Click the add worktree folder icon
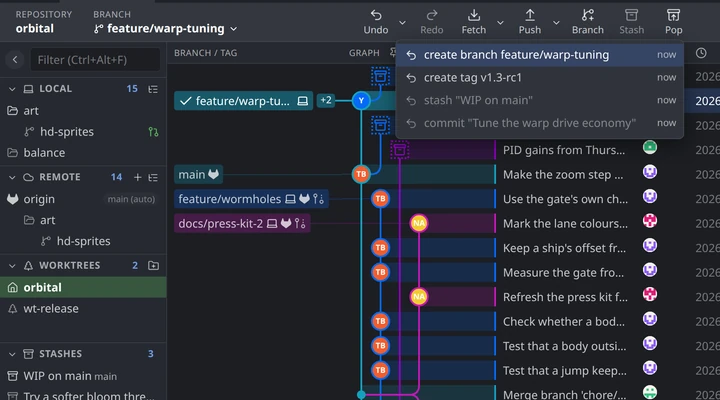This screenshot has width=720, height=400. click(x=153, y=265)
